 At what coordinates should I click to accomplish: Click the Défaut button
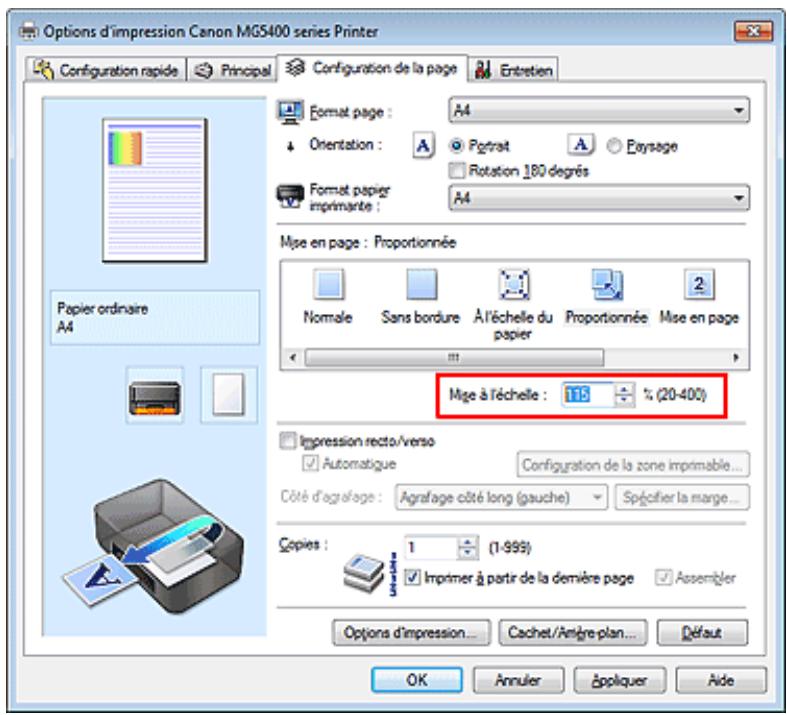pyautogui.click(x=702, y=633)
